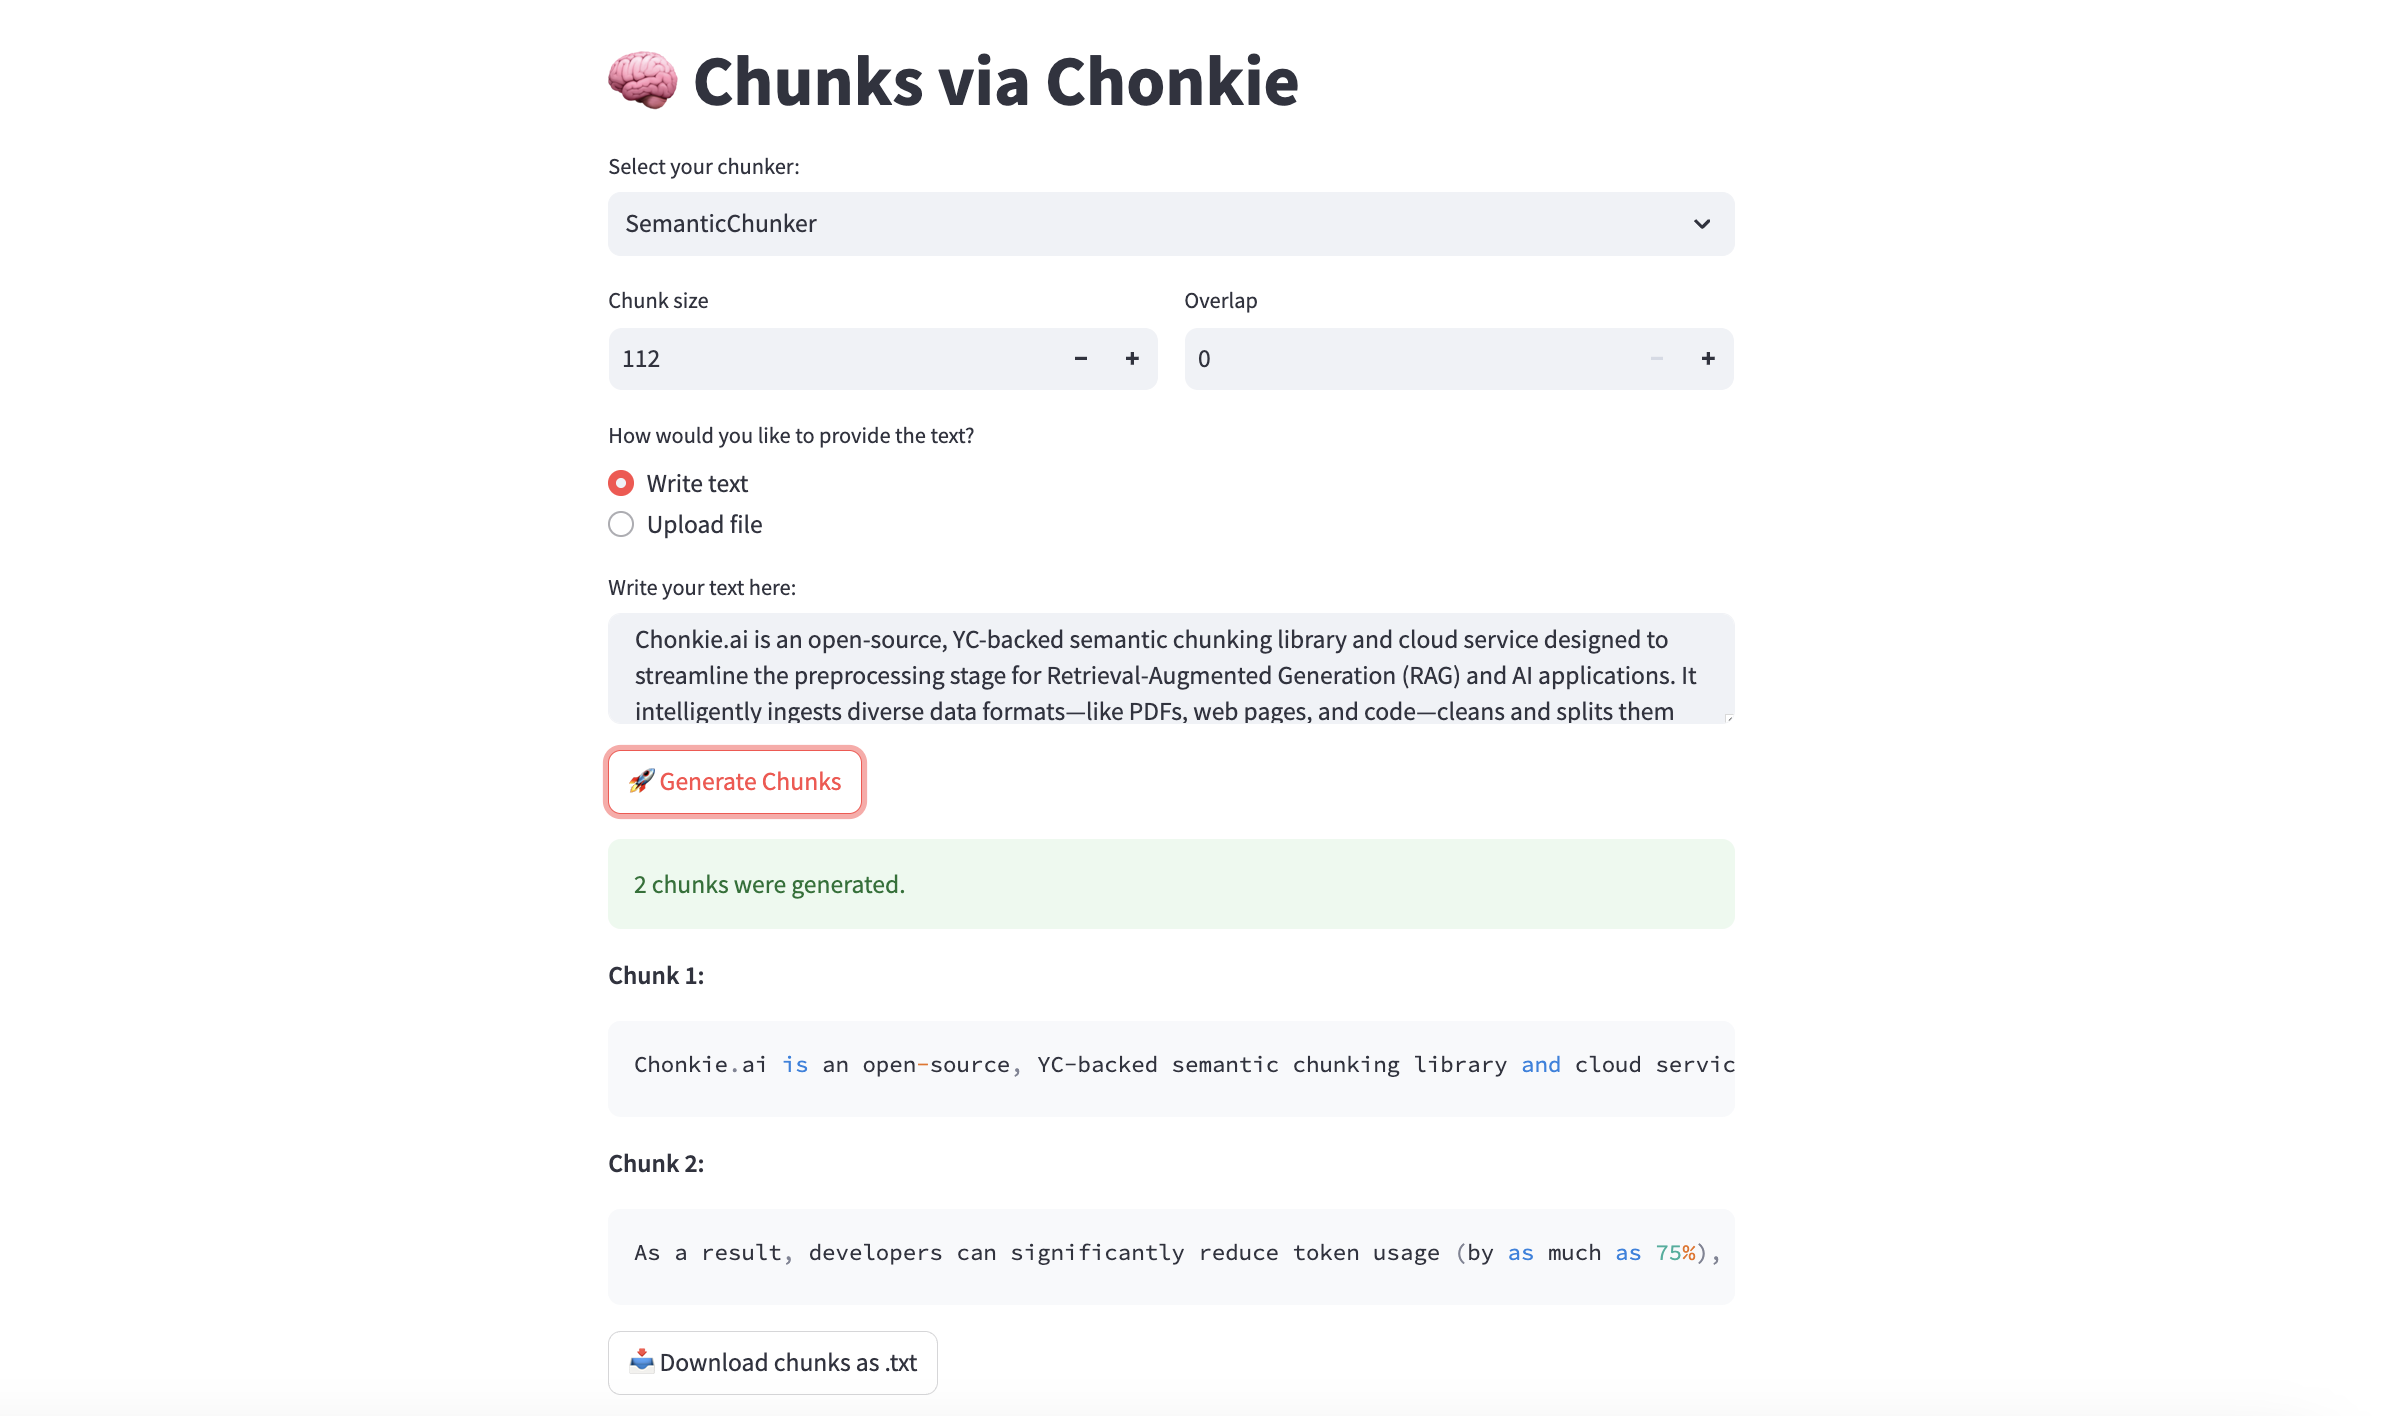The image size is (2382, 1416).
Task: Click Download chunks as .txt
Action: click(772, 1361)
